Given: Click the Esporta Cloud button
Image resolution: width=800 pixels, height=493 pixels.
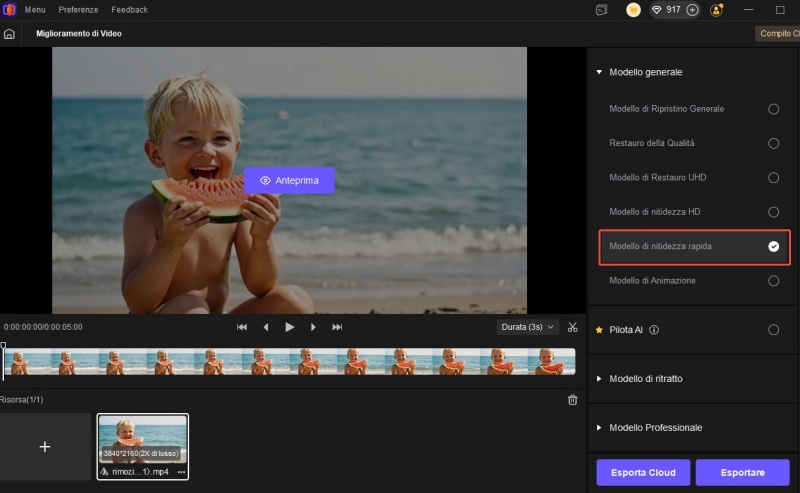Looking at the screenshot, I should 642,472.
